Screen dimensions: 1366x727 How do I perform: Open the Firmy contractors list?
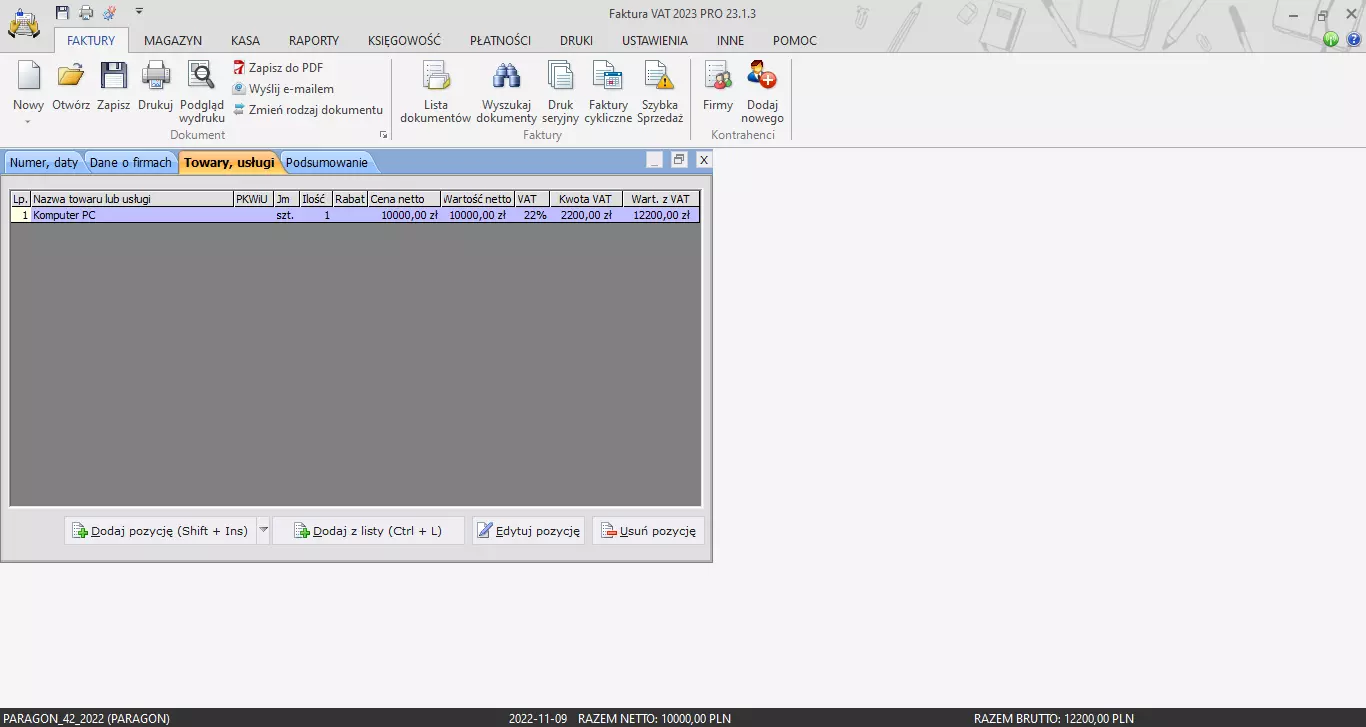click(x=717, y=77)
